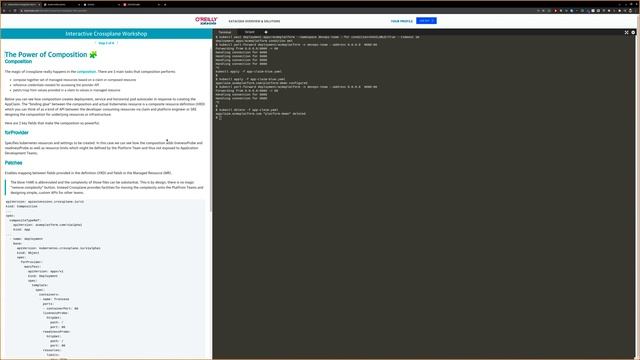Viewport: 640px width, 360px height.
Task: Open terminal settings gear icon
Action: pyautogui.click(x=633, y=32)
